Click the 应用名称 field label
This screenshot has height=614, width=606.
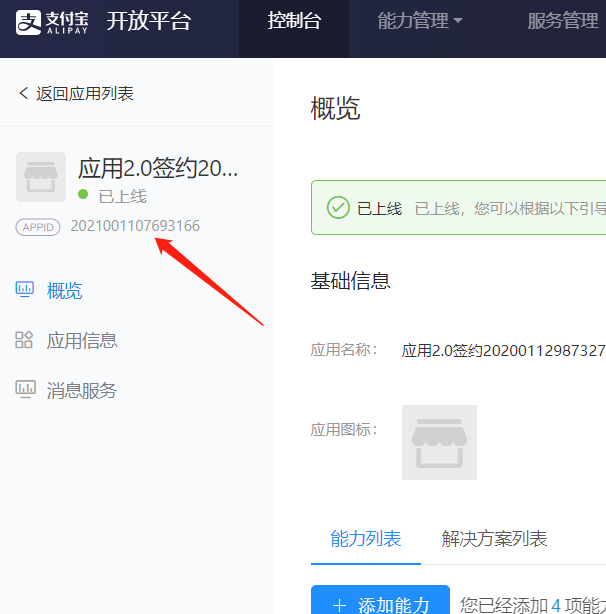tap(344, 350)
